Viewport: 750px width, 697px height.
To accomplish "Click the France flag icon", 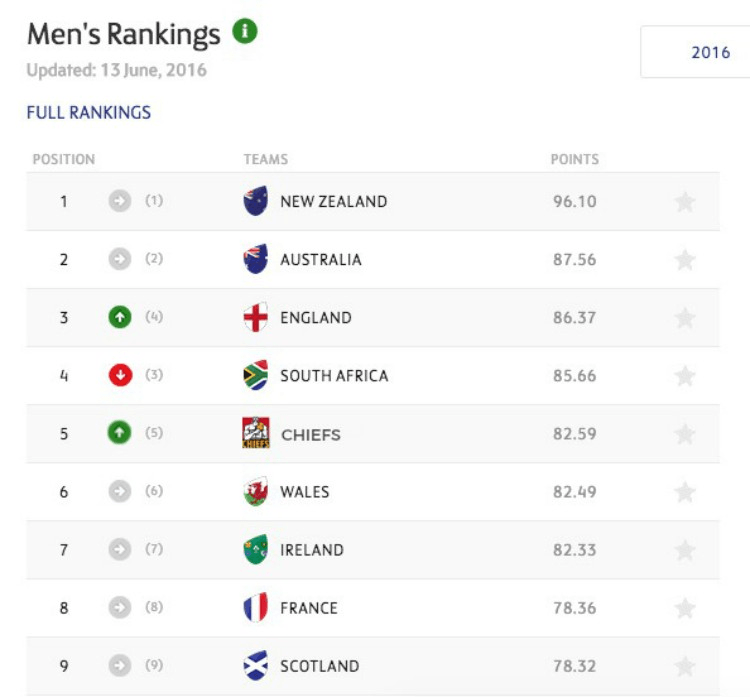I will [x=256, y=608].
